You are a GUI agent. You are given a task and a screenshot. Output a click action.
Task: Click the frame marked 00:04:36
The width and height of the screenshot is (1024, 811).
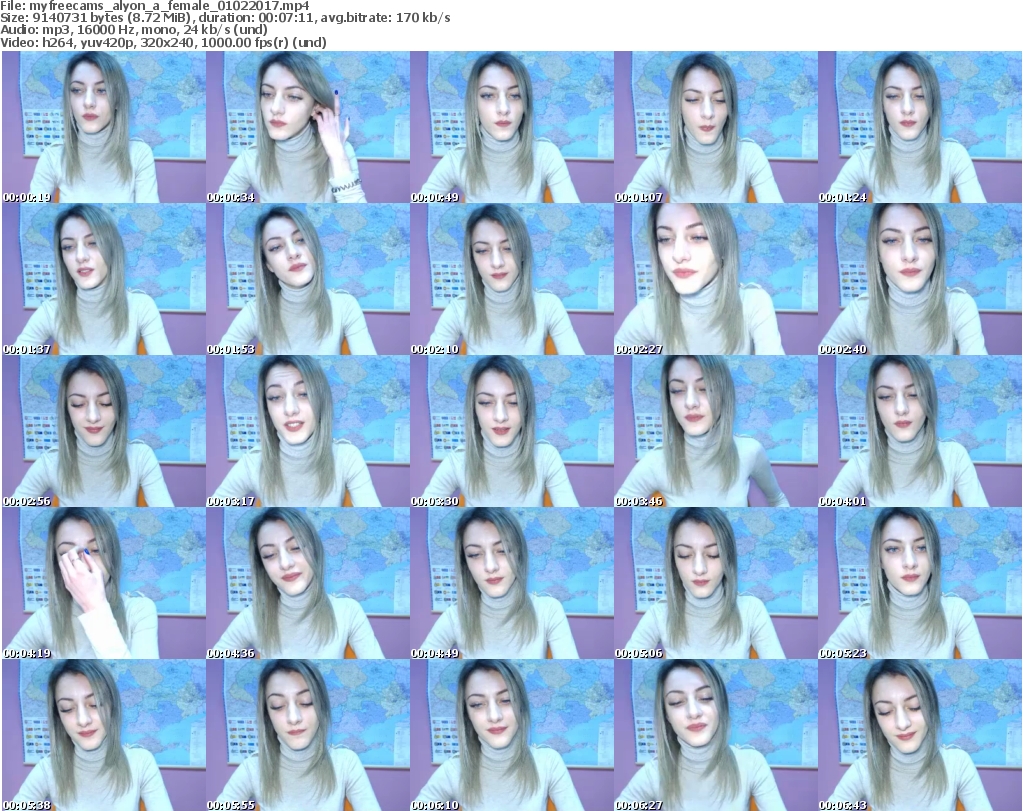(308, 584)
